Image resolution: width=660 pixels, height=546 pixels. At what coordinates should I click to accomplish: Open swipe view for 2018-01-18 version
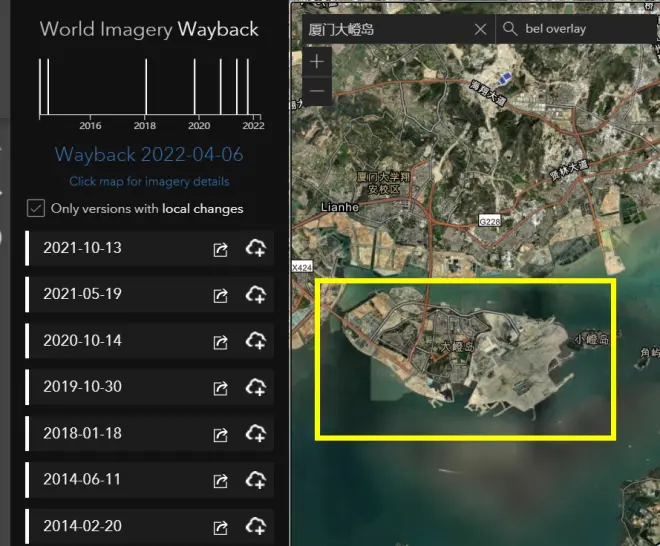(x=220, y=434)
